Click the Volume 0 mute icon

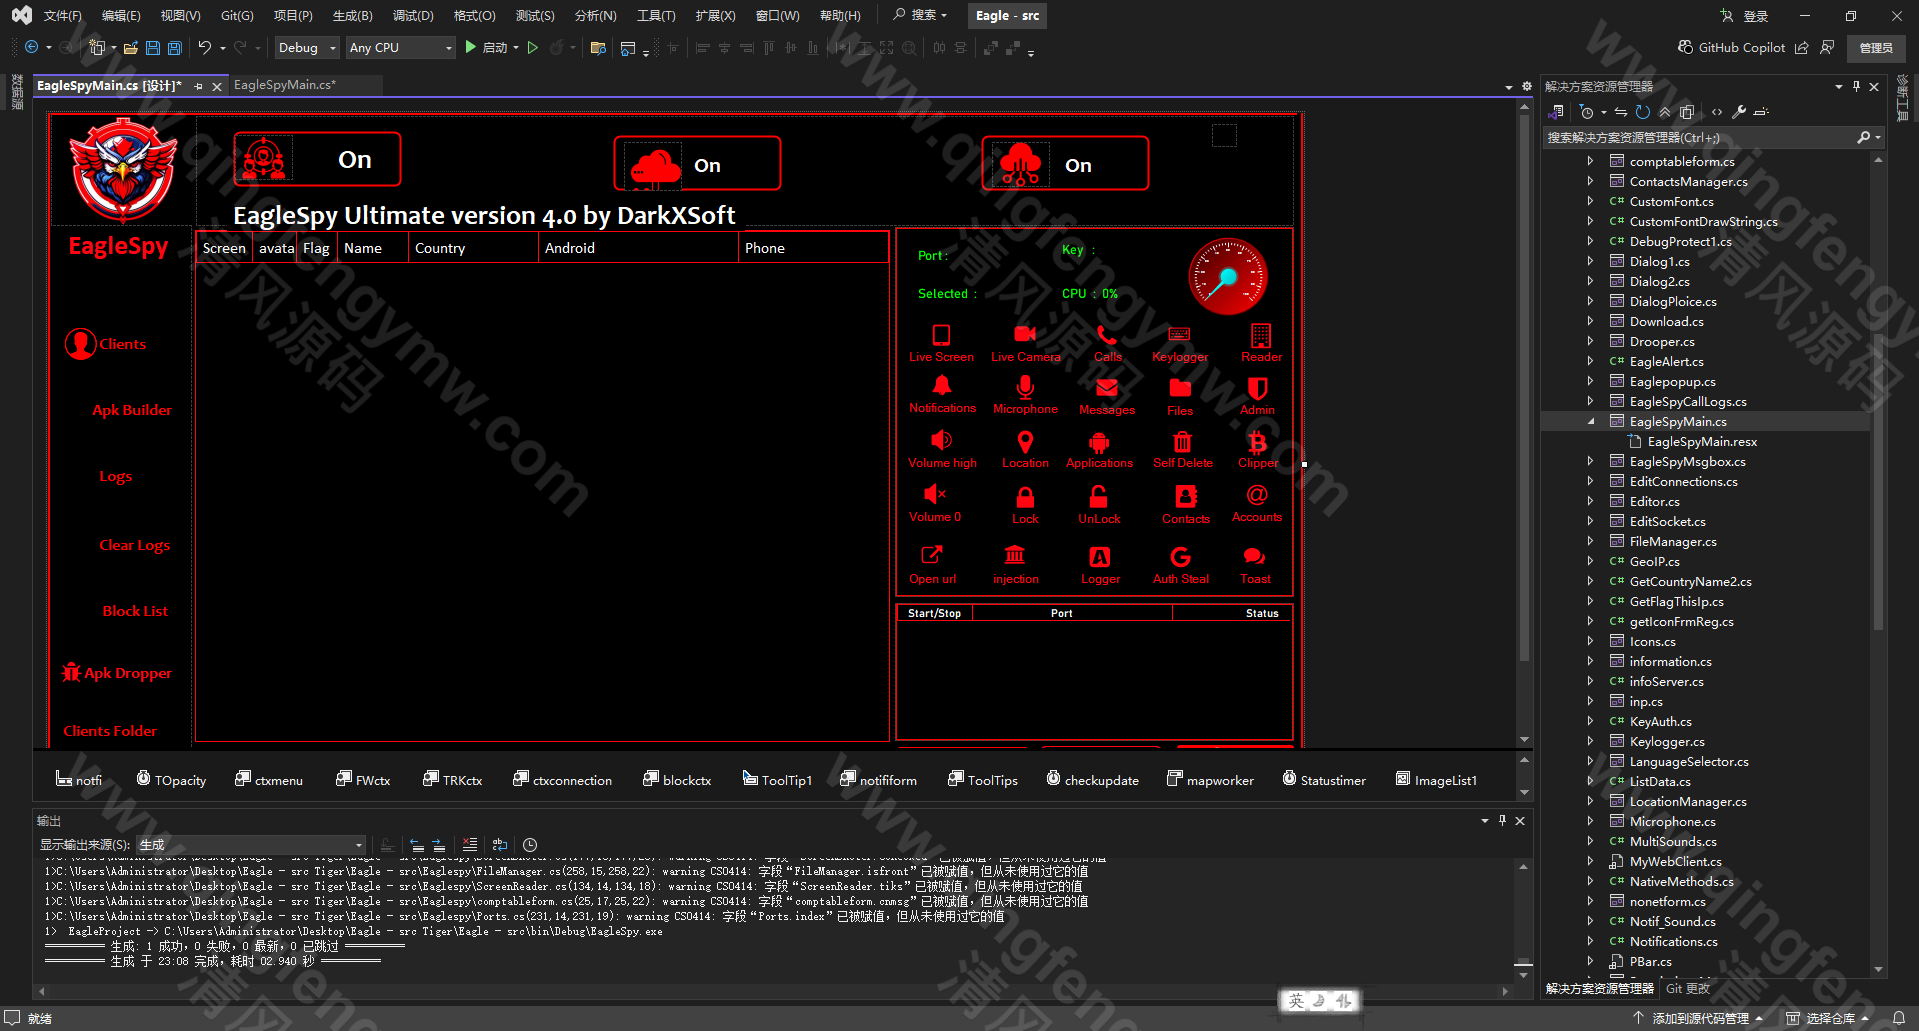[935, 494]
